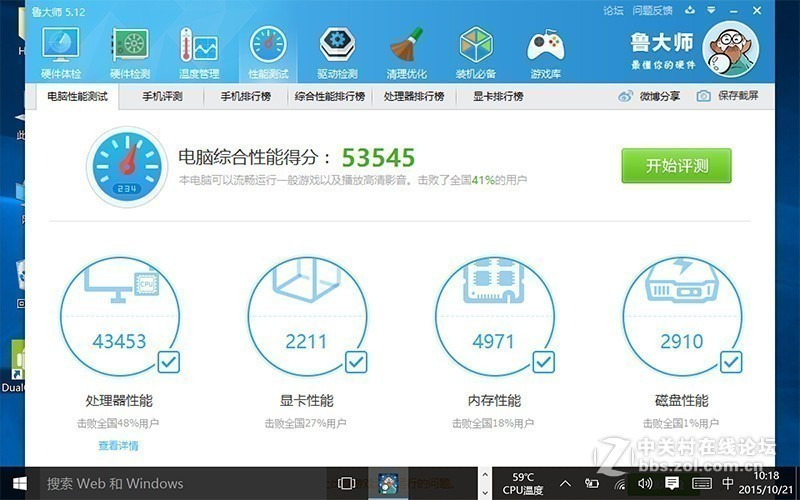Viewport: 800px width, 500px height.
Task: Click the 磁盘性能 disk drive circle
Action: 682,316
